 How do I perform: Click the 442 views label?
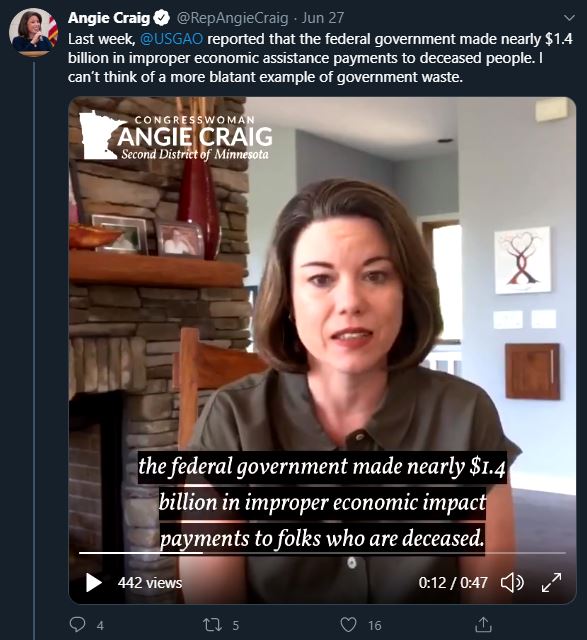coord(150,583)
